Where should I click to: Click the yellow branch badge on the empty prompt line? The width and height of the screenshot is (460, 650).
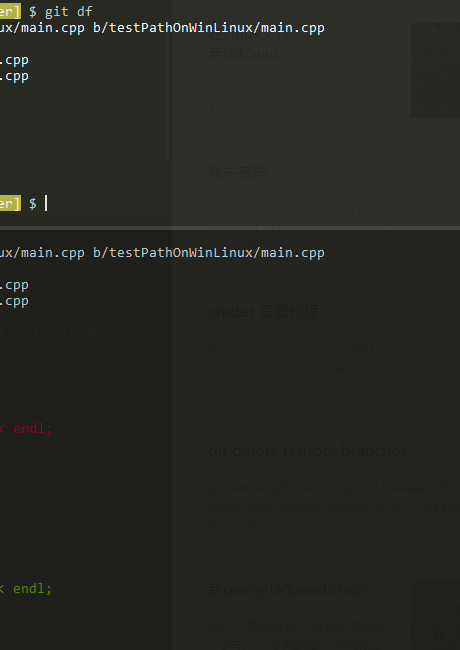coord(10,204)
